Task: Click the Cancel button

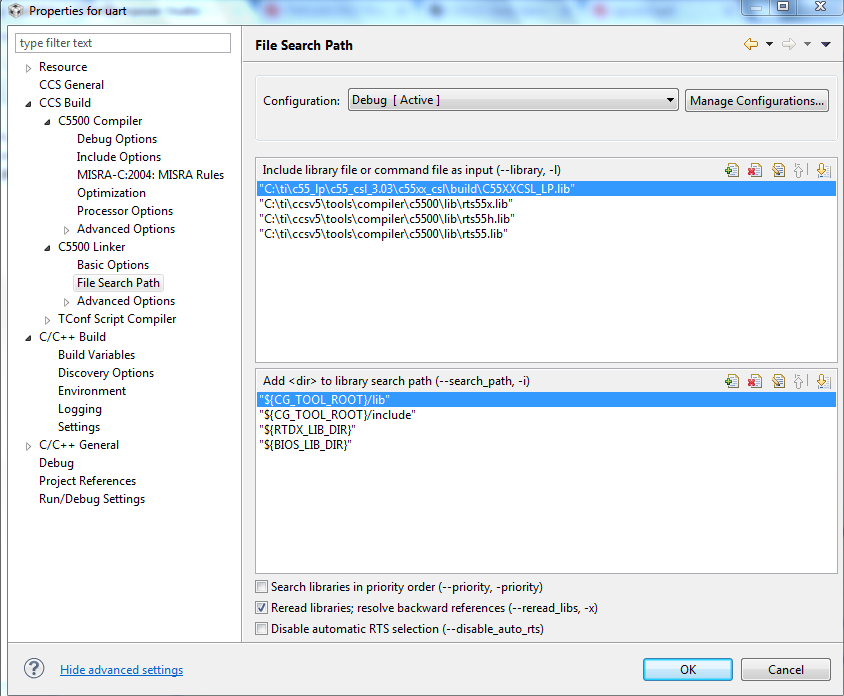Action: (x=785, y=669)
